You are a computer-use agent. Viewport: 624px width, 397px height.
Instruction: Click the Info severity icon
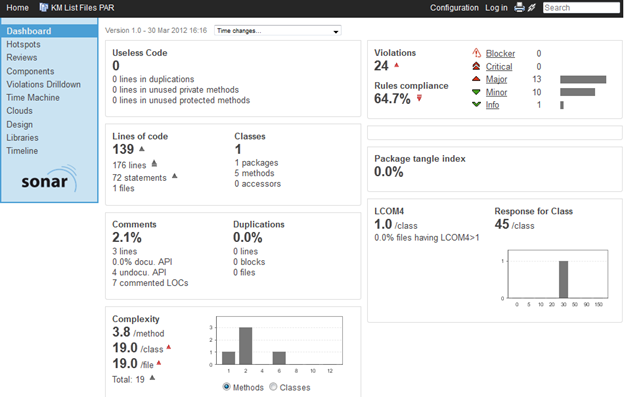click(x=476, y=104)
